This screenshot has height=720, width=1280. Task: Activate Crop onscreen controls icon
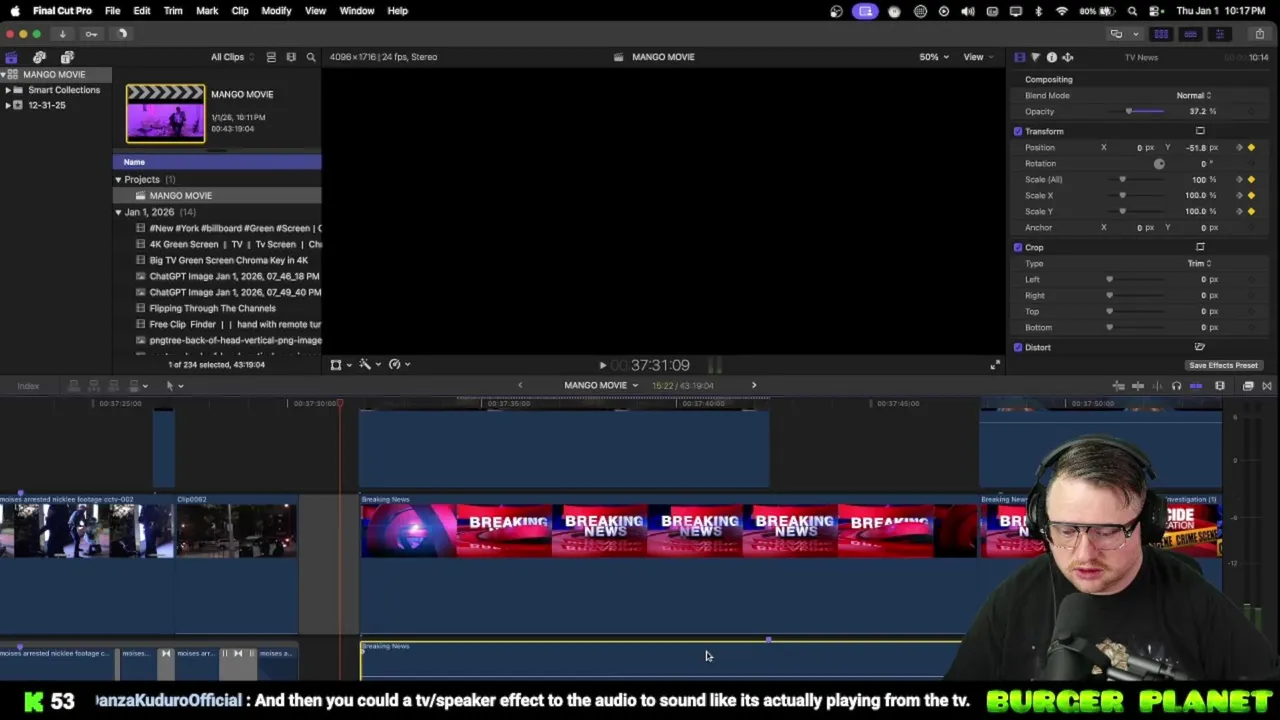click(x=1200, y=247)
